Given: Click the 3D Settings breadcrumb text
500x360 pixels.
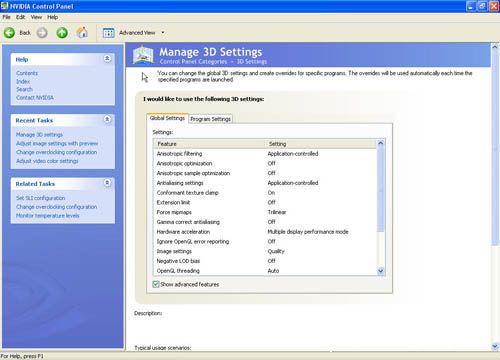Looking at the screenshot, I should point(252,62).
